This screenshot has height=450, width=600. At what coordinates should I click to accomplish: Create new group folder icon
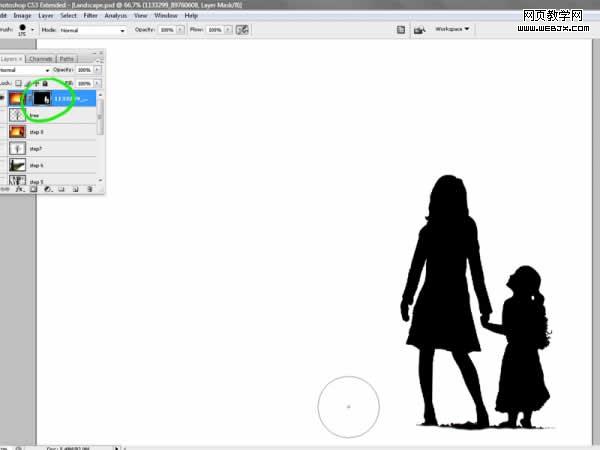point(62,189)
